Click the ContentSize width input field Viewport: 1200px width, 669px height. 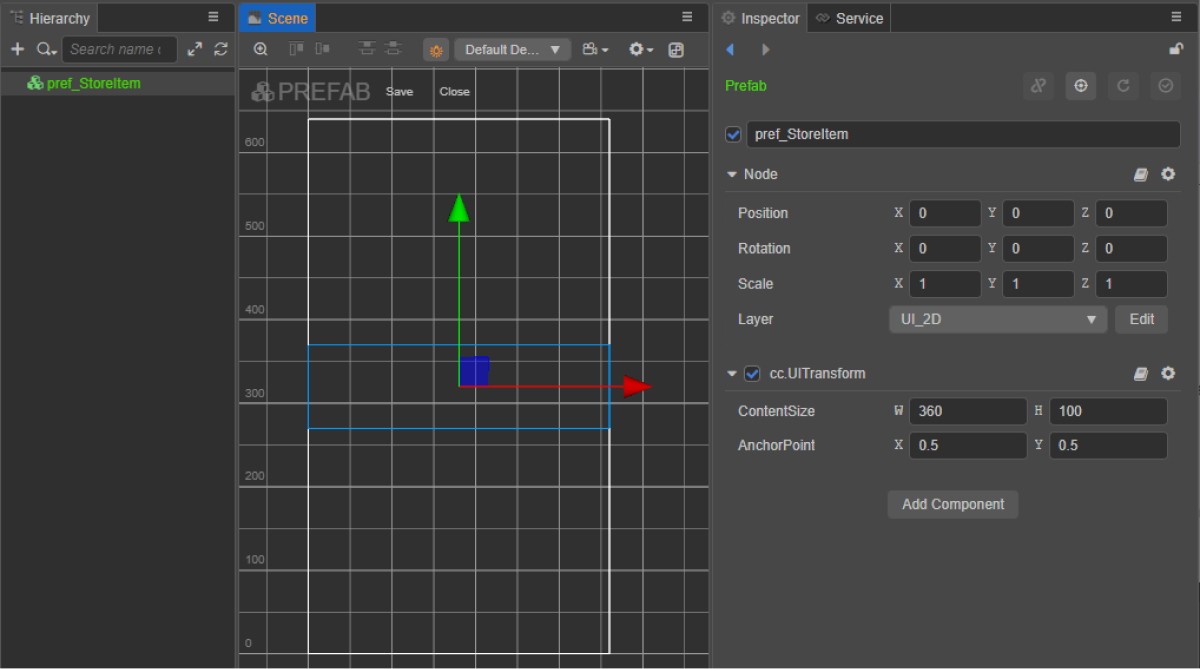[966, 411]
